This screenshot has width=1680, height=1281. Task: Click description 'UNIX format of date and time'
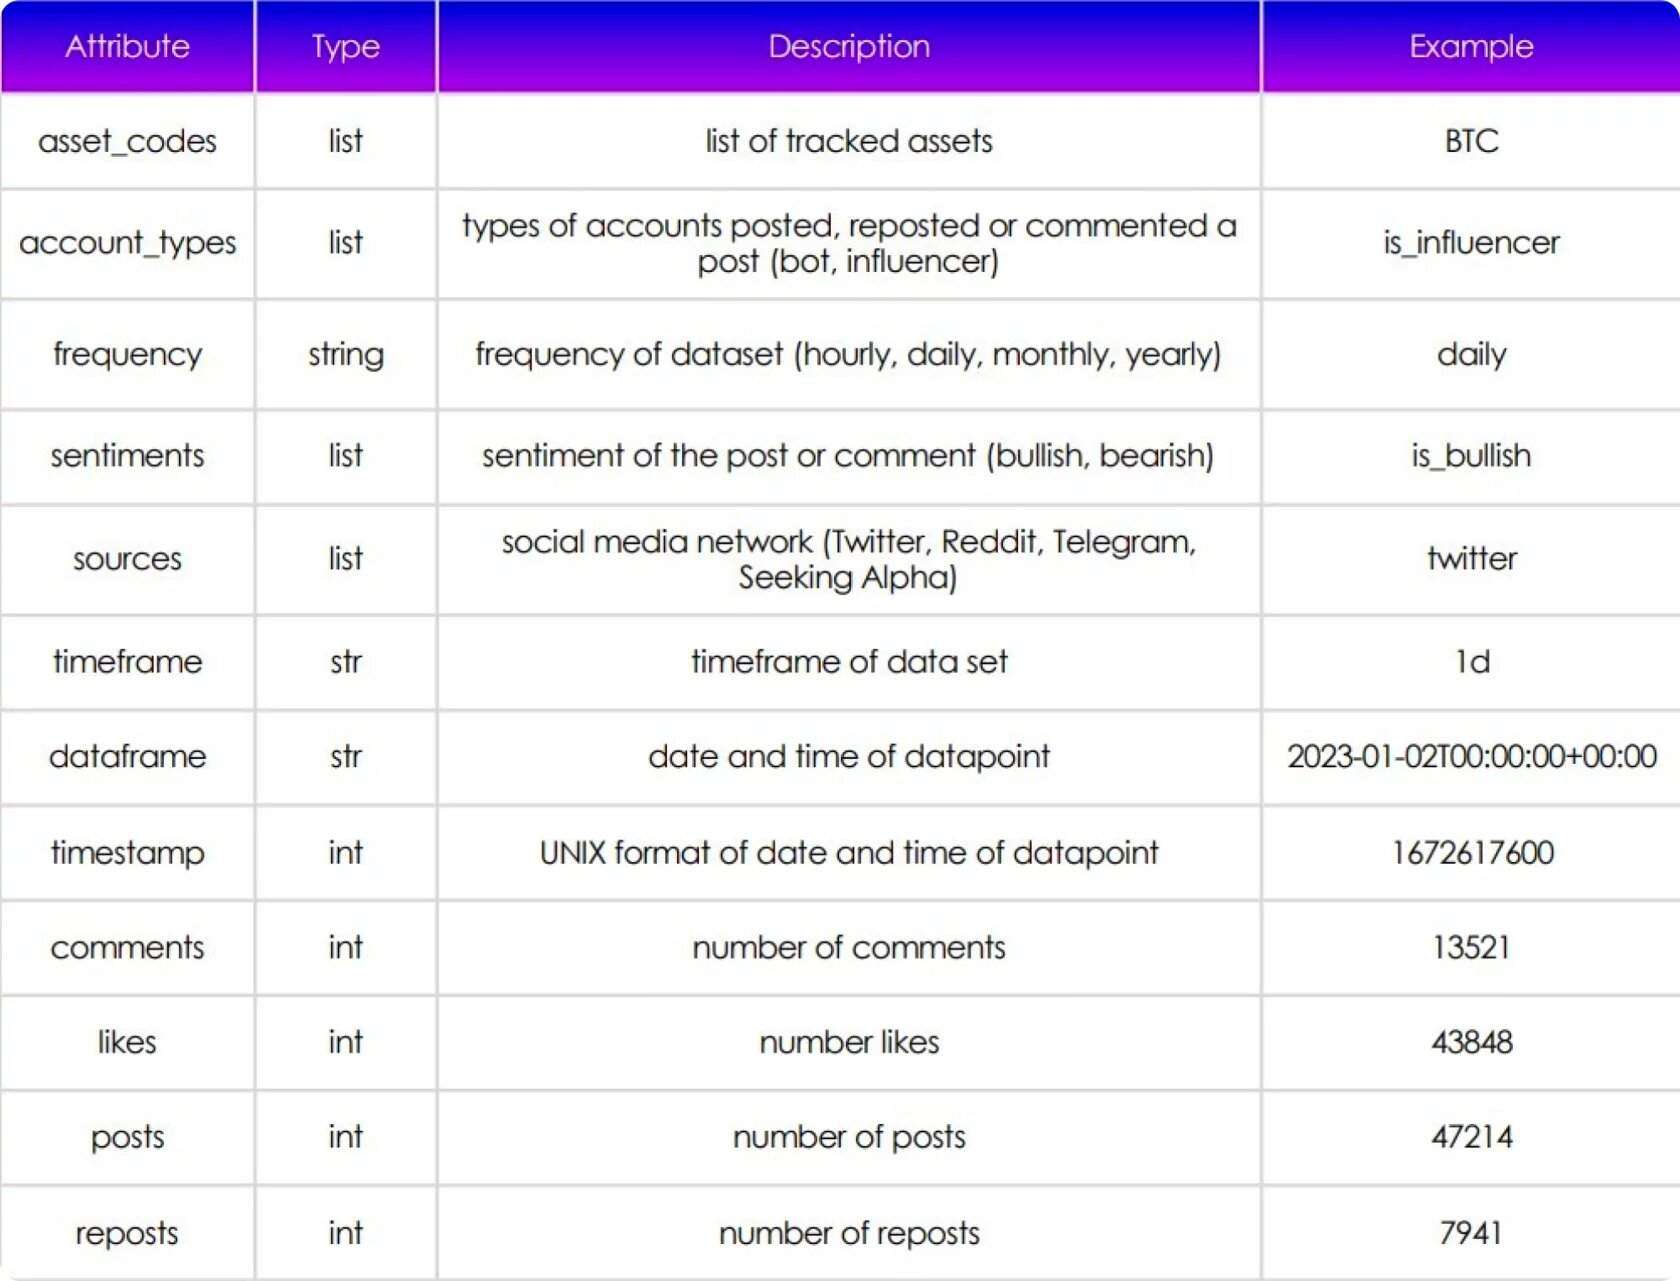coord(849,852)
